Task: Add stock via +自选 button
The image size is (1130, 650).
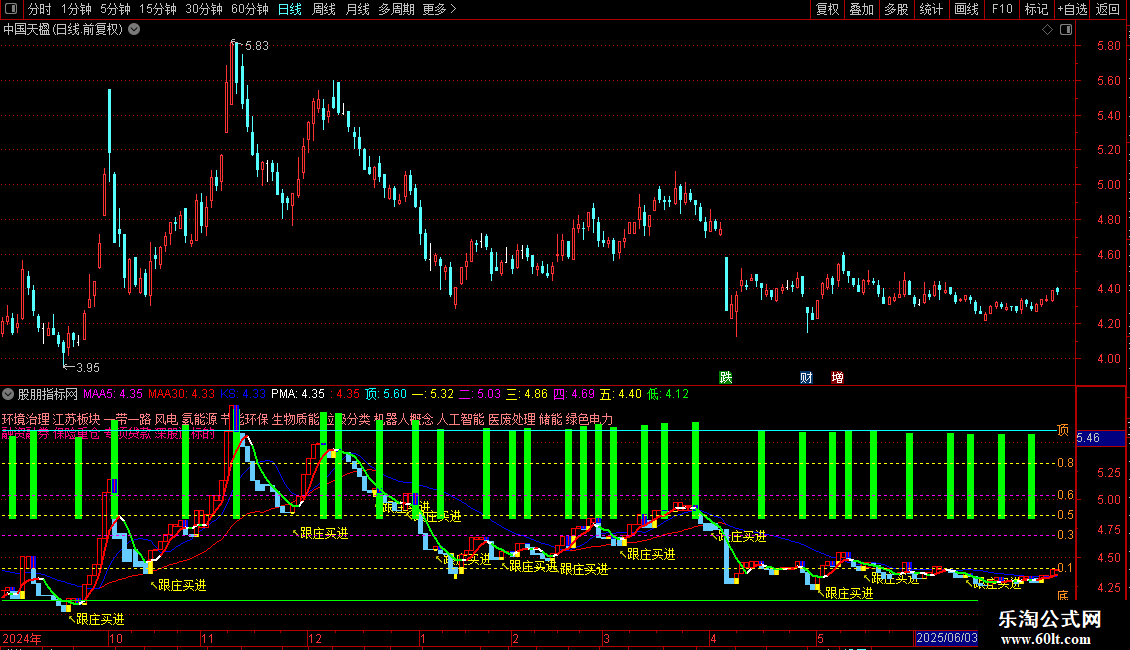Action: point(1072,9)
